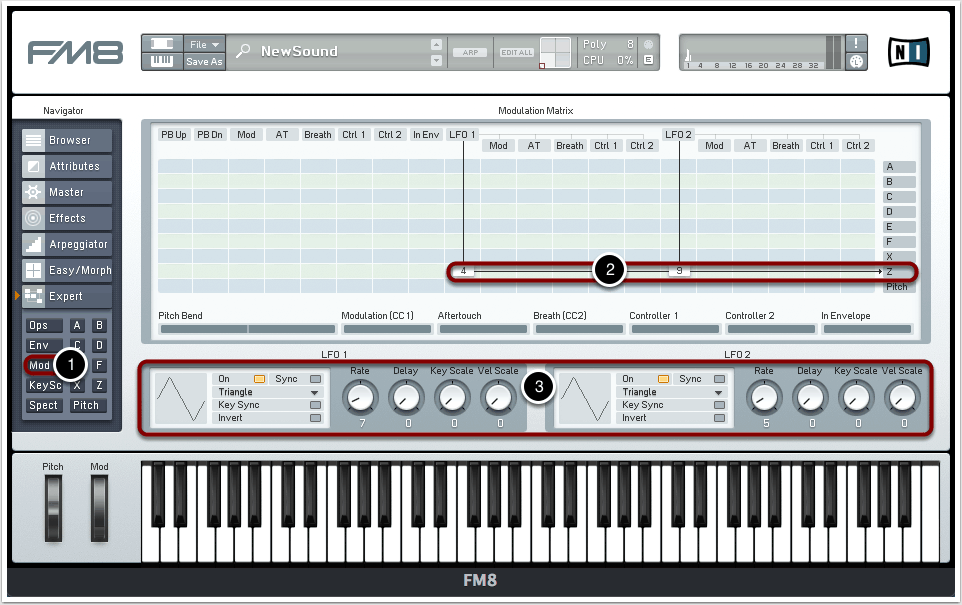Open the Effects page icon
Screen dimensions: 962x605
point(33,219)
